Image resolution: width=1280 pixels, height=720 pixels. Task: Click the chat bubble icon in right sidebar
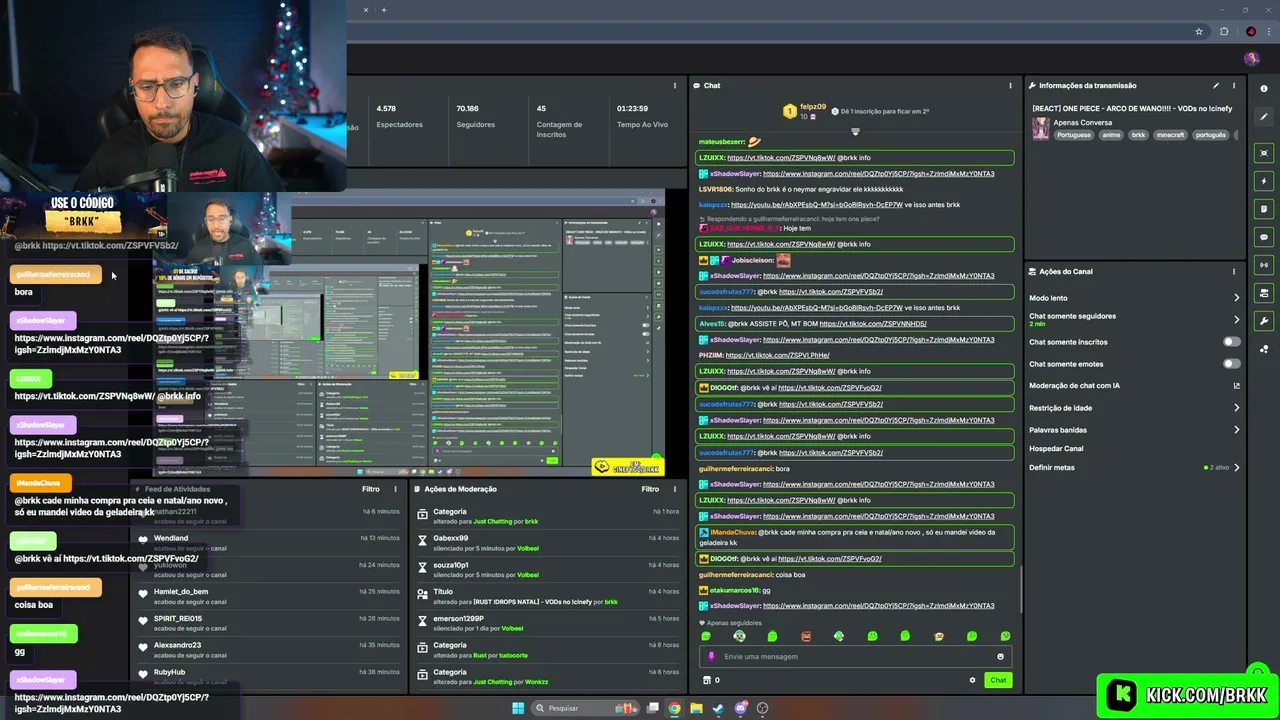[1264, 237]
